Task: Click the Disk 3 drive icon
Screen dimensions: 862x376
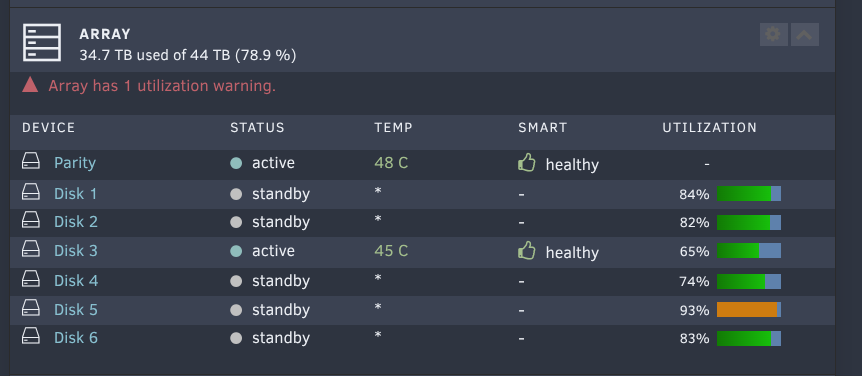Action: pos(31,250)
